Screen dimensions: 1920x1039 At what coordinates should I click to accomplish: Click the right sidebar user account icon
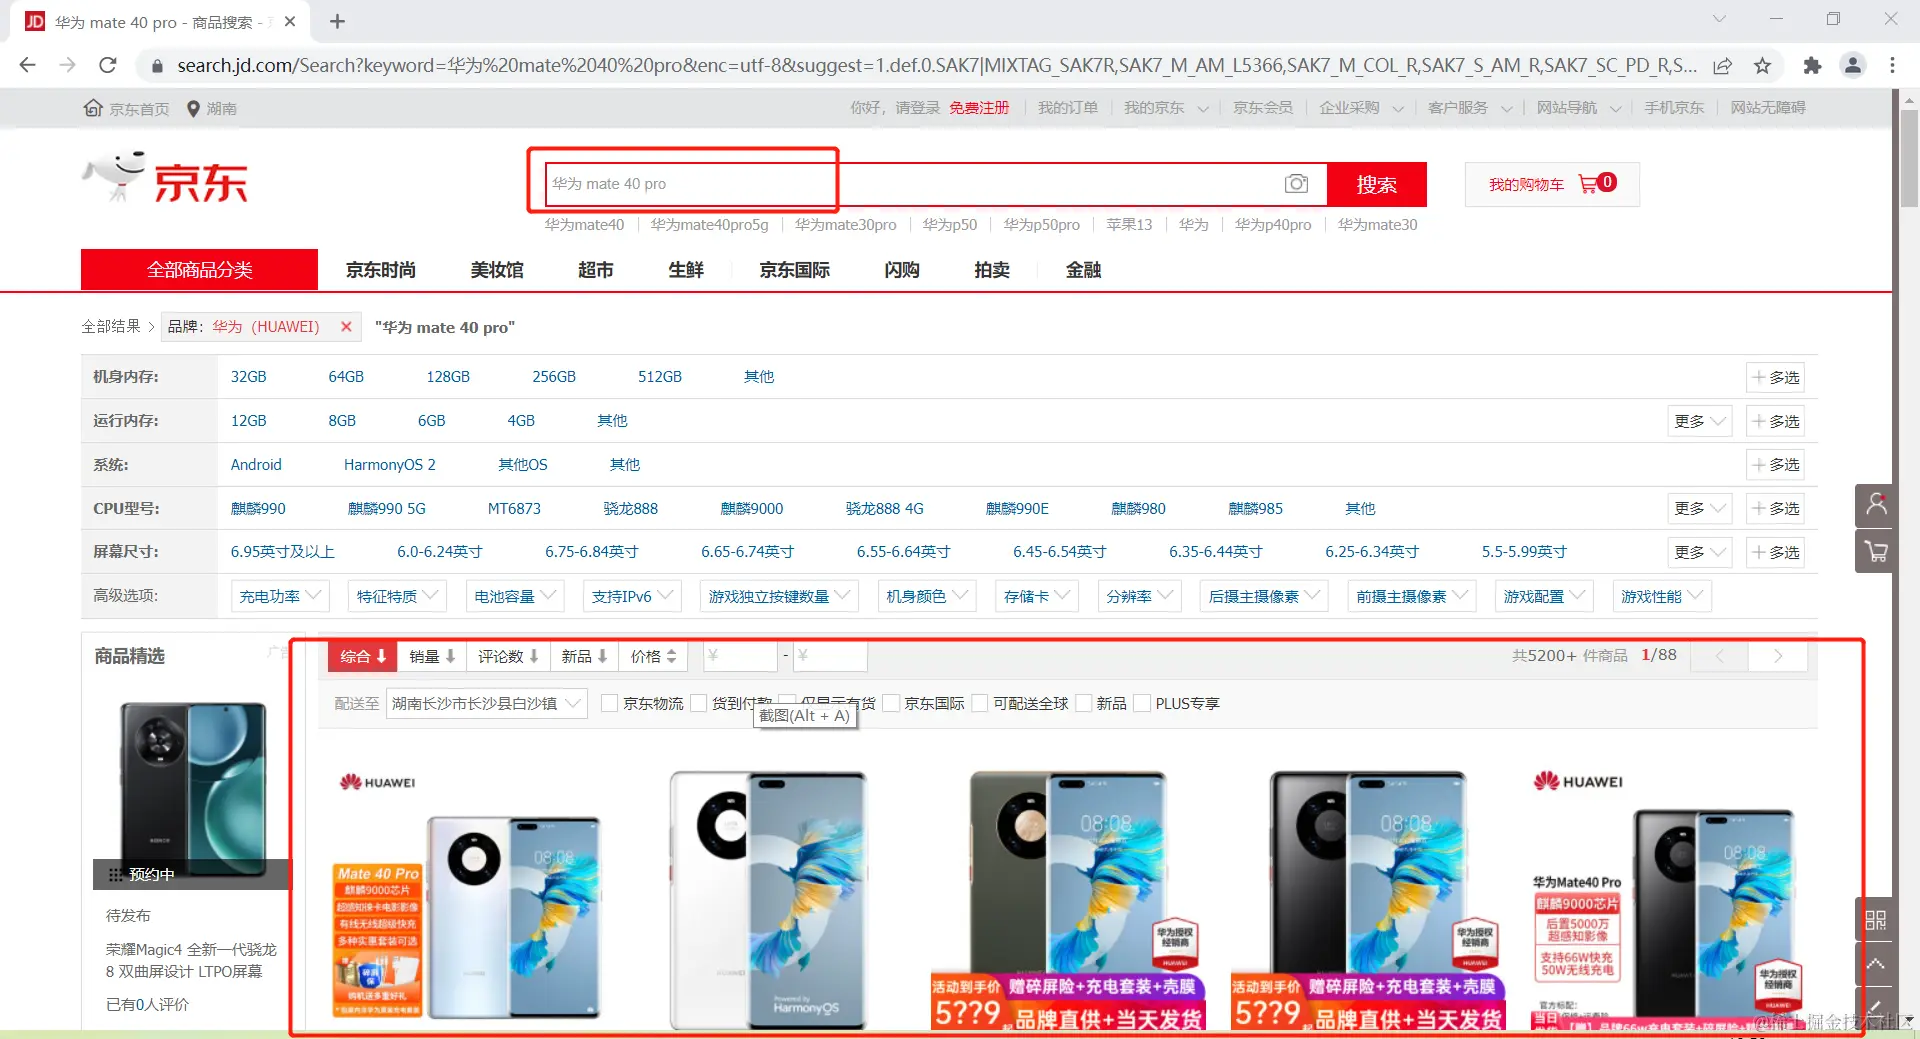point(1876,506)
